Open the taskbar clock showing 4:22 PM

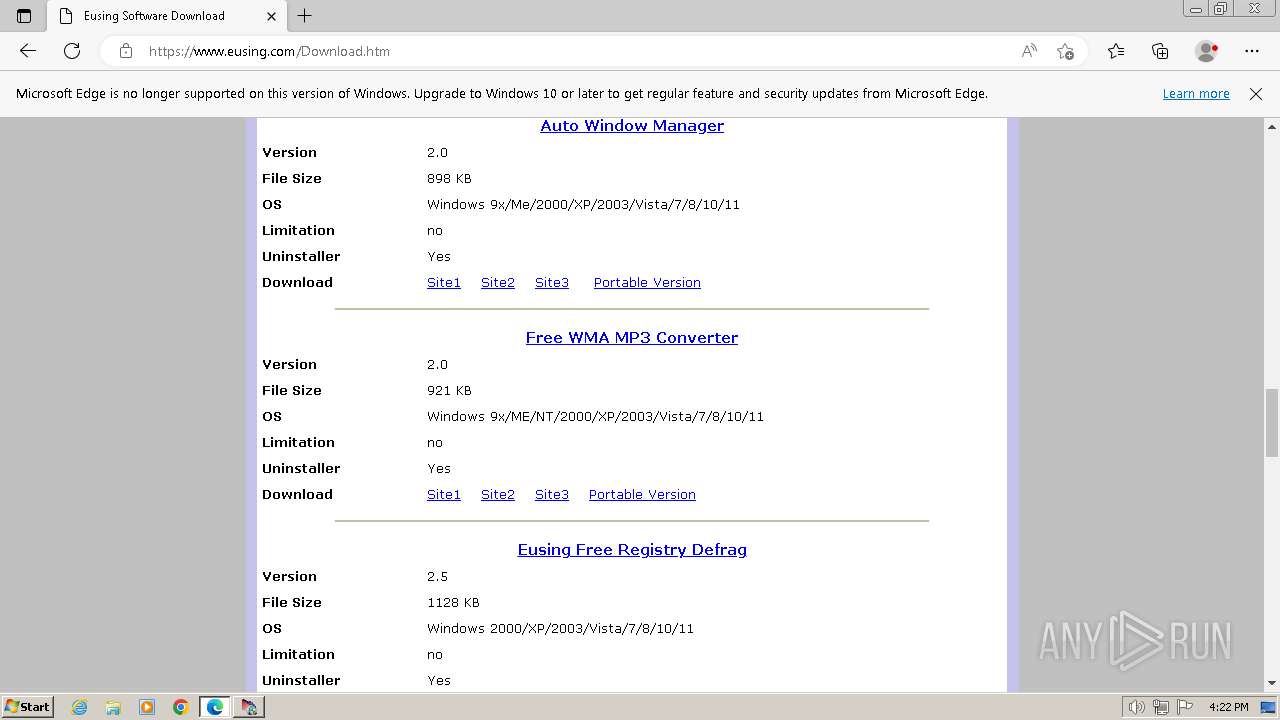pyautogui.click(x=1228, y=707)
